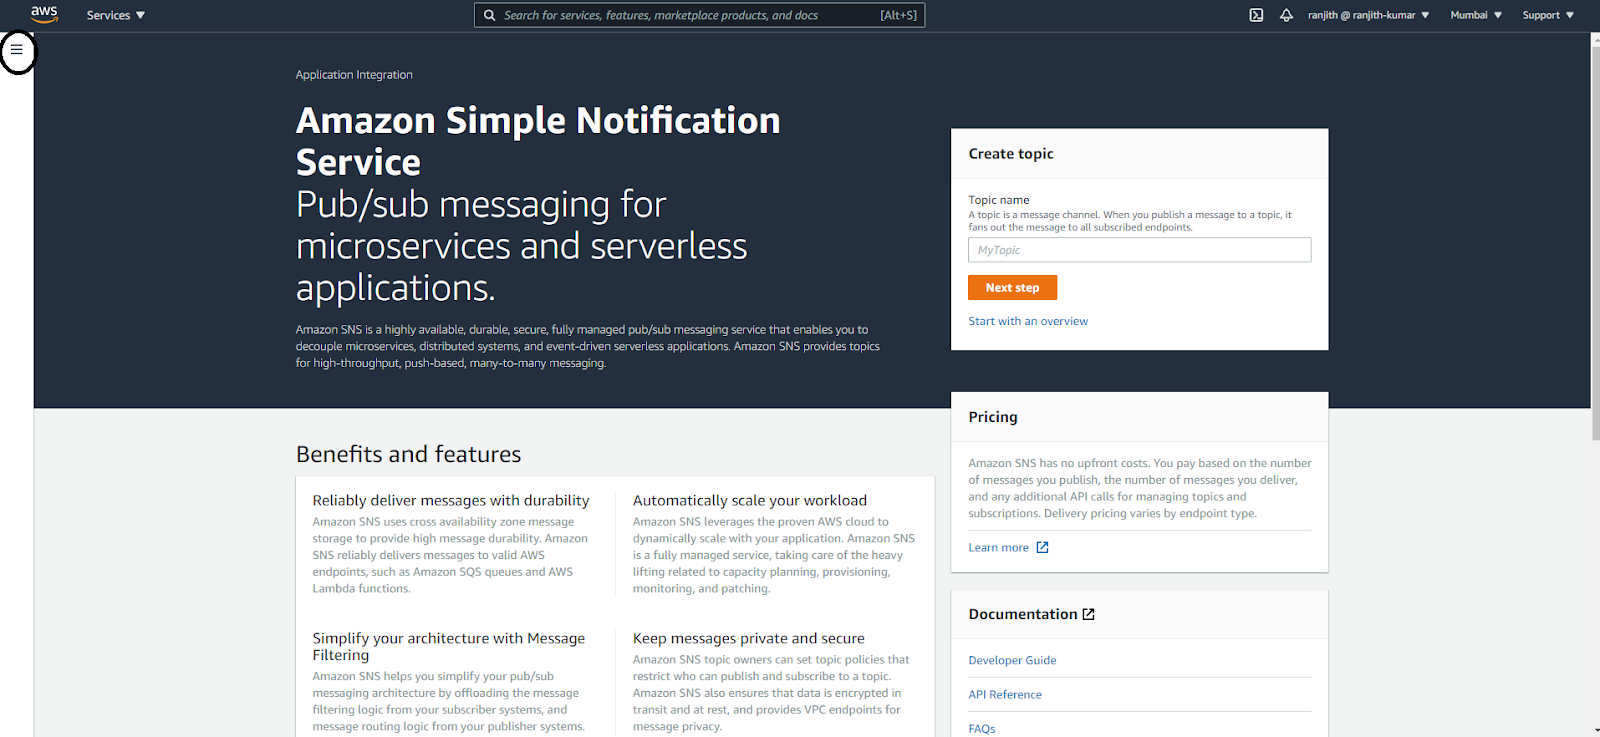The width and height of the screenshot is (1600, 737).
Task: Click the Benefits and features heading
Action: tap(408, 454)
